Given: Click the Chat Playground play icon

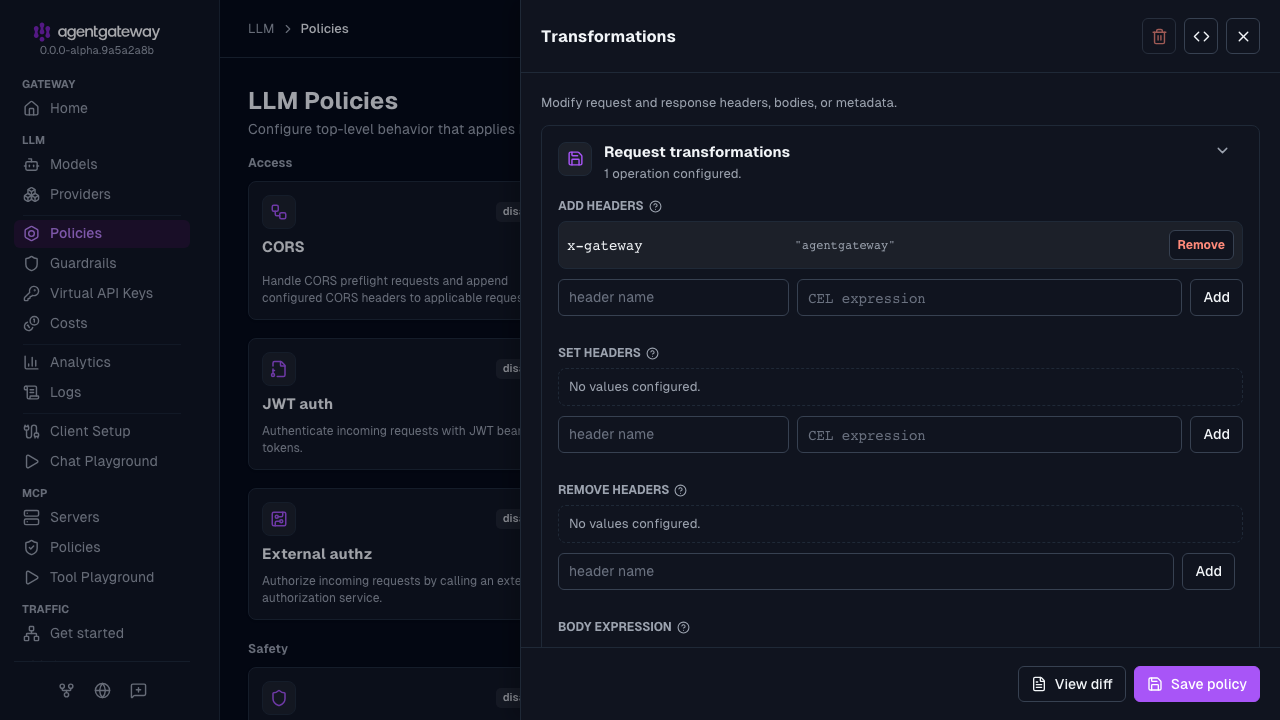Looking at the screenshot, I should pos(31,461).
